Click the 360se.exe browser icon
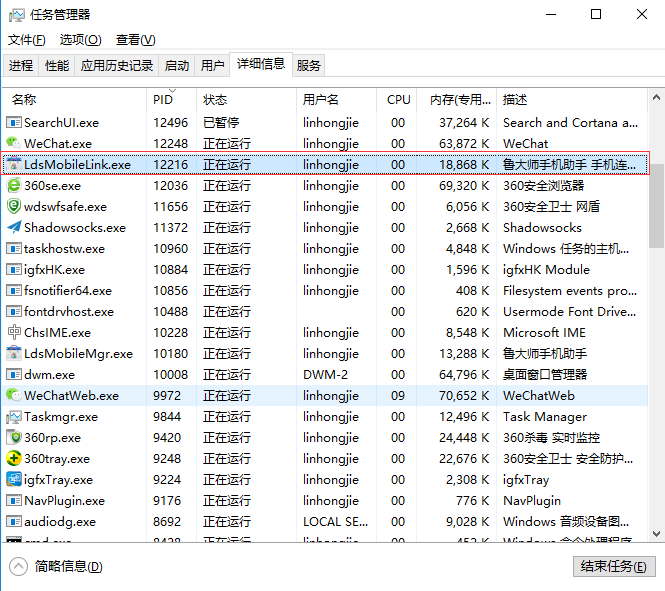This screenshot has height=591, width=665. 14,186
